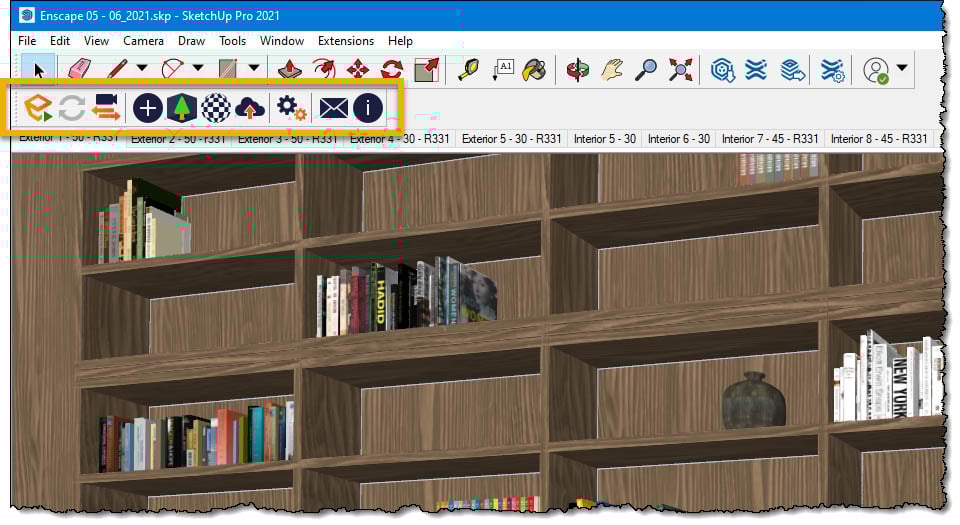The height and width of the screenshot is (525, 960).
Task: Open the Enscape Asset Library tree icon
Action: click(182, 108)
